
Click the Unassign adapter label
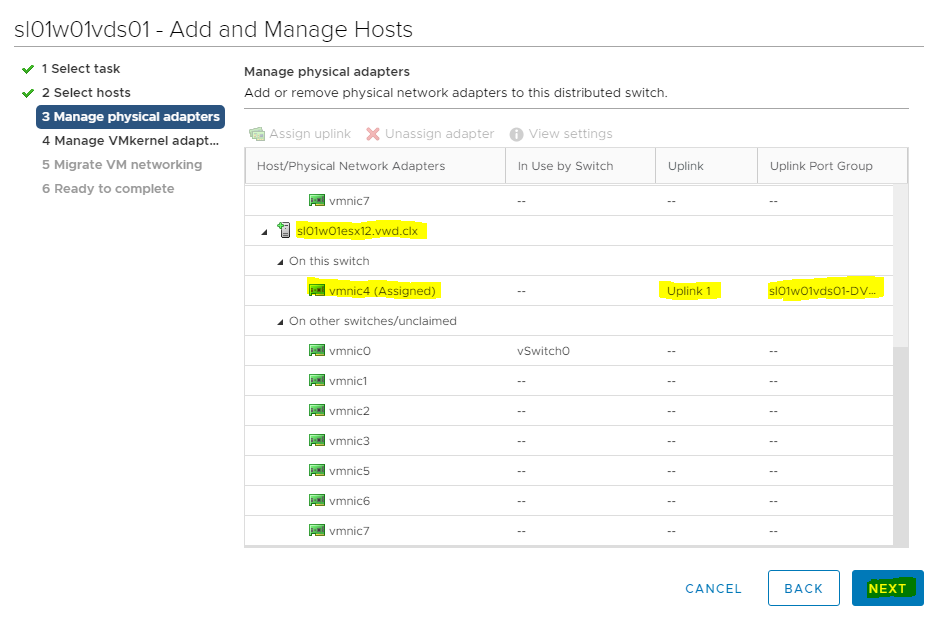440,133
